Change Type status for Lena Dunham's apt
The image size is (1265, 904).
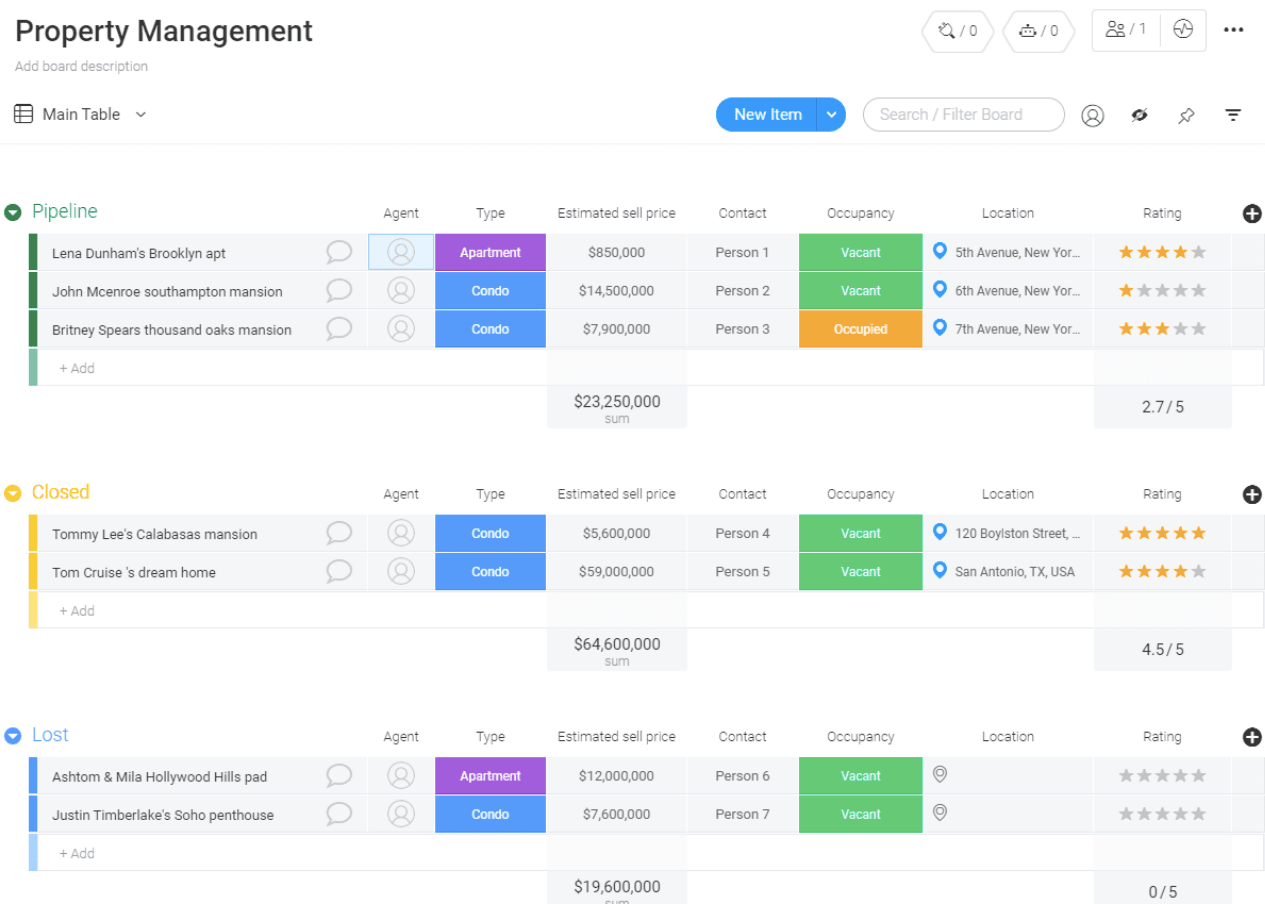pyautogui.click(x=490, y=252)
